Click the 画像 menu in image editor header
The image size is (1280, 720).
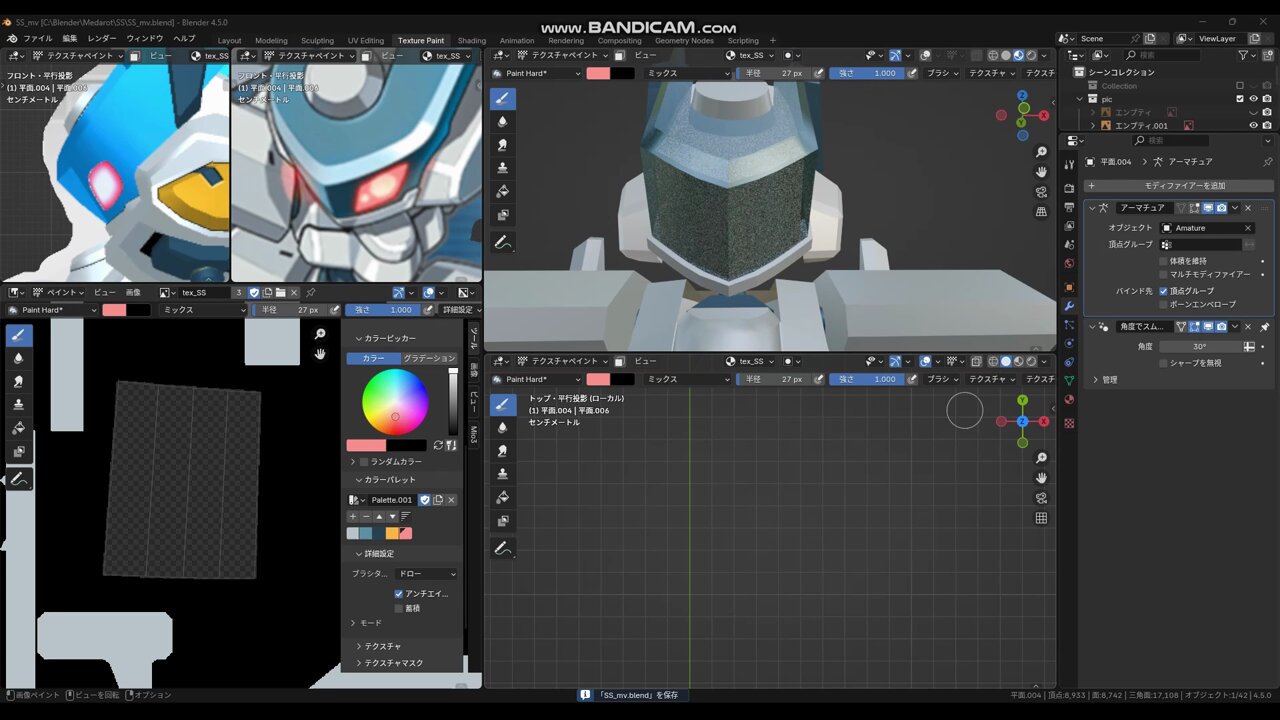pyautogui.click(x=133, y=293)
